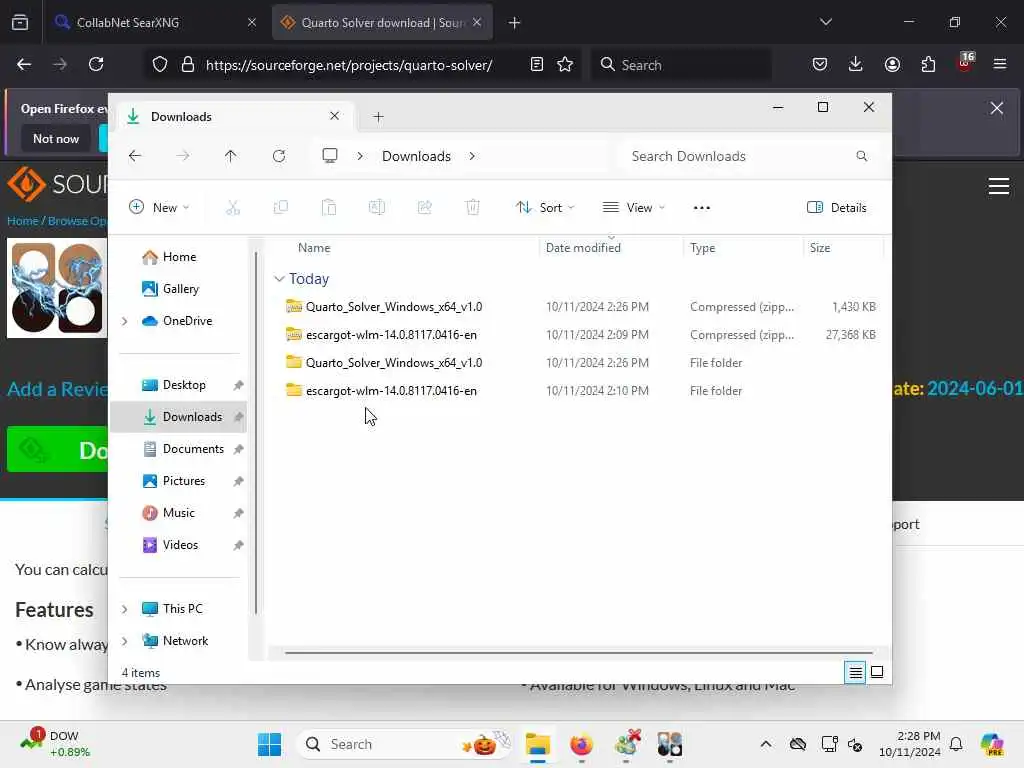1024x768 pixels.
Task: Click the Delete trash icon in Explorer
Action: (473, 208)
